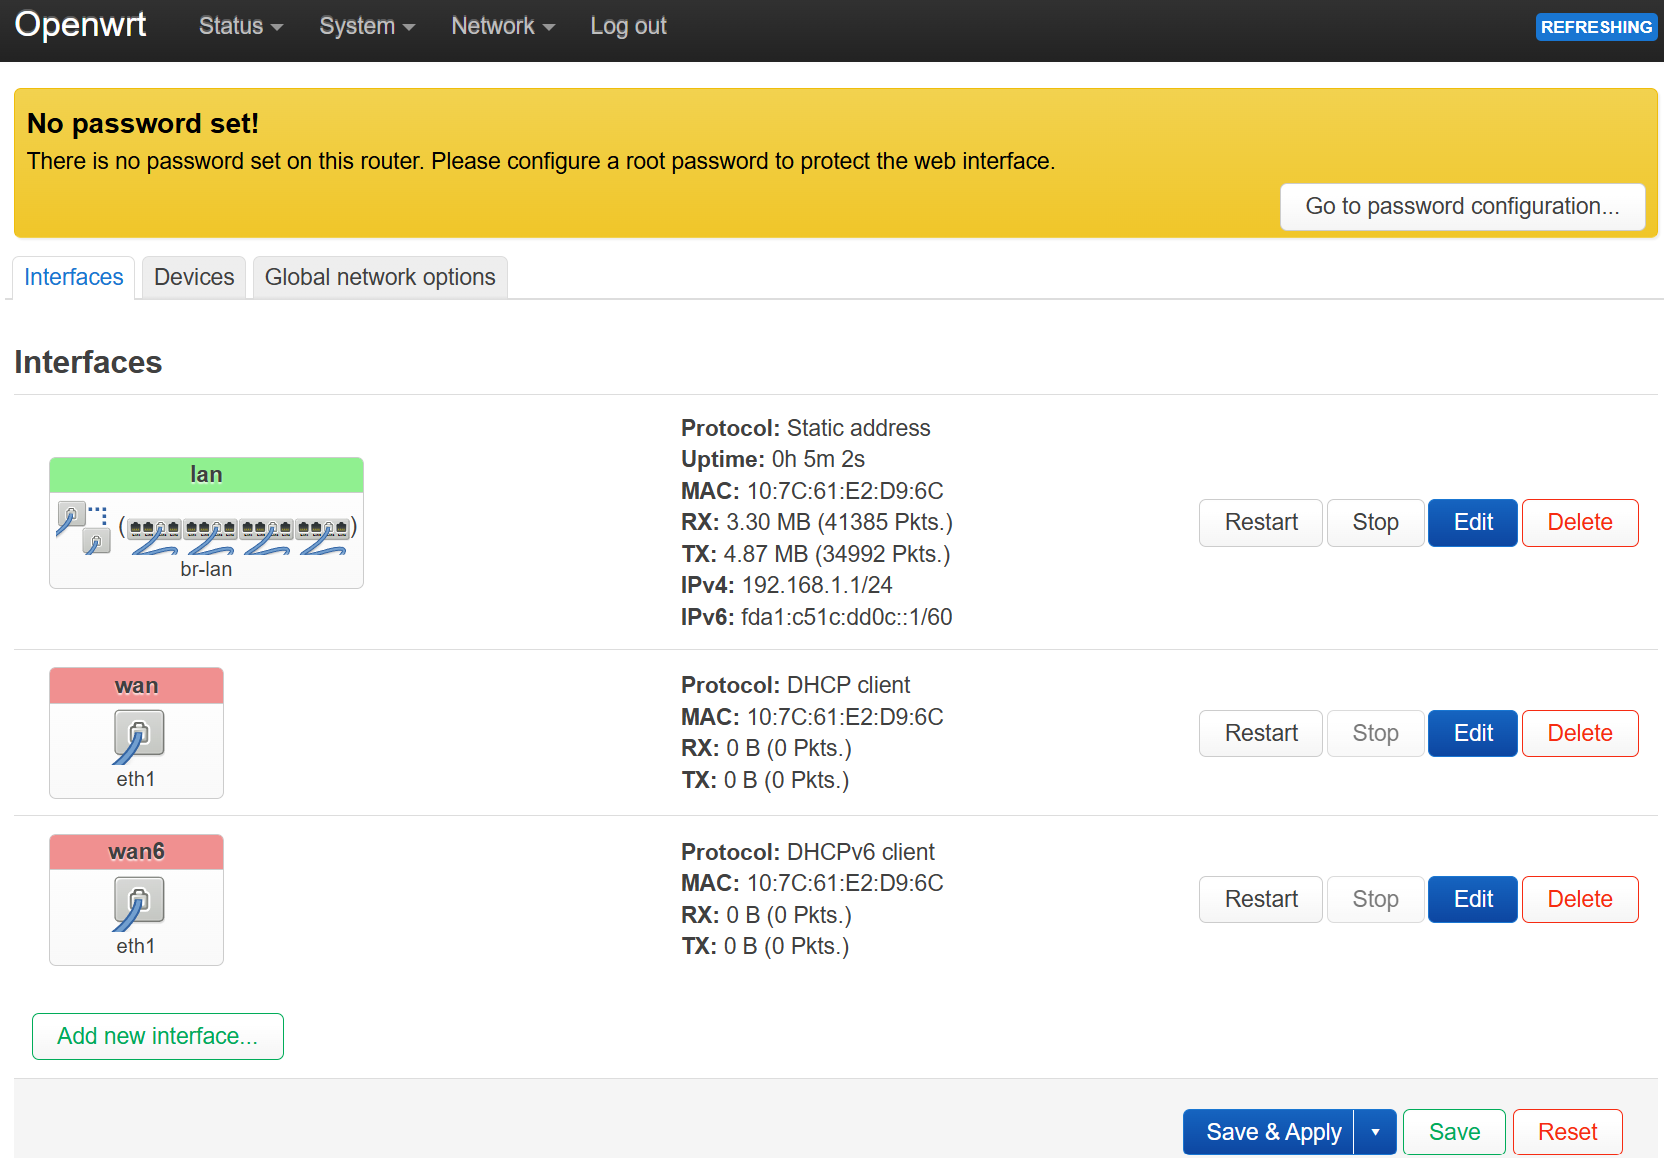Edit the lan interface
Screen dimensions: 1664x1158
tap(1472, 522)
